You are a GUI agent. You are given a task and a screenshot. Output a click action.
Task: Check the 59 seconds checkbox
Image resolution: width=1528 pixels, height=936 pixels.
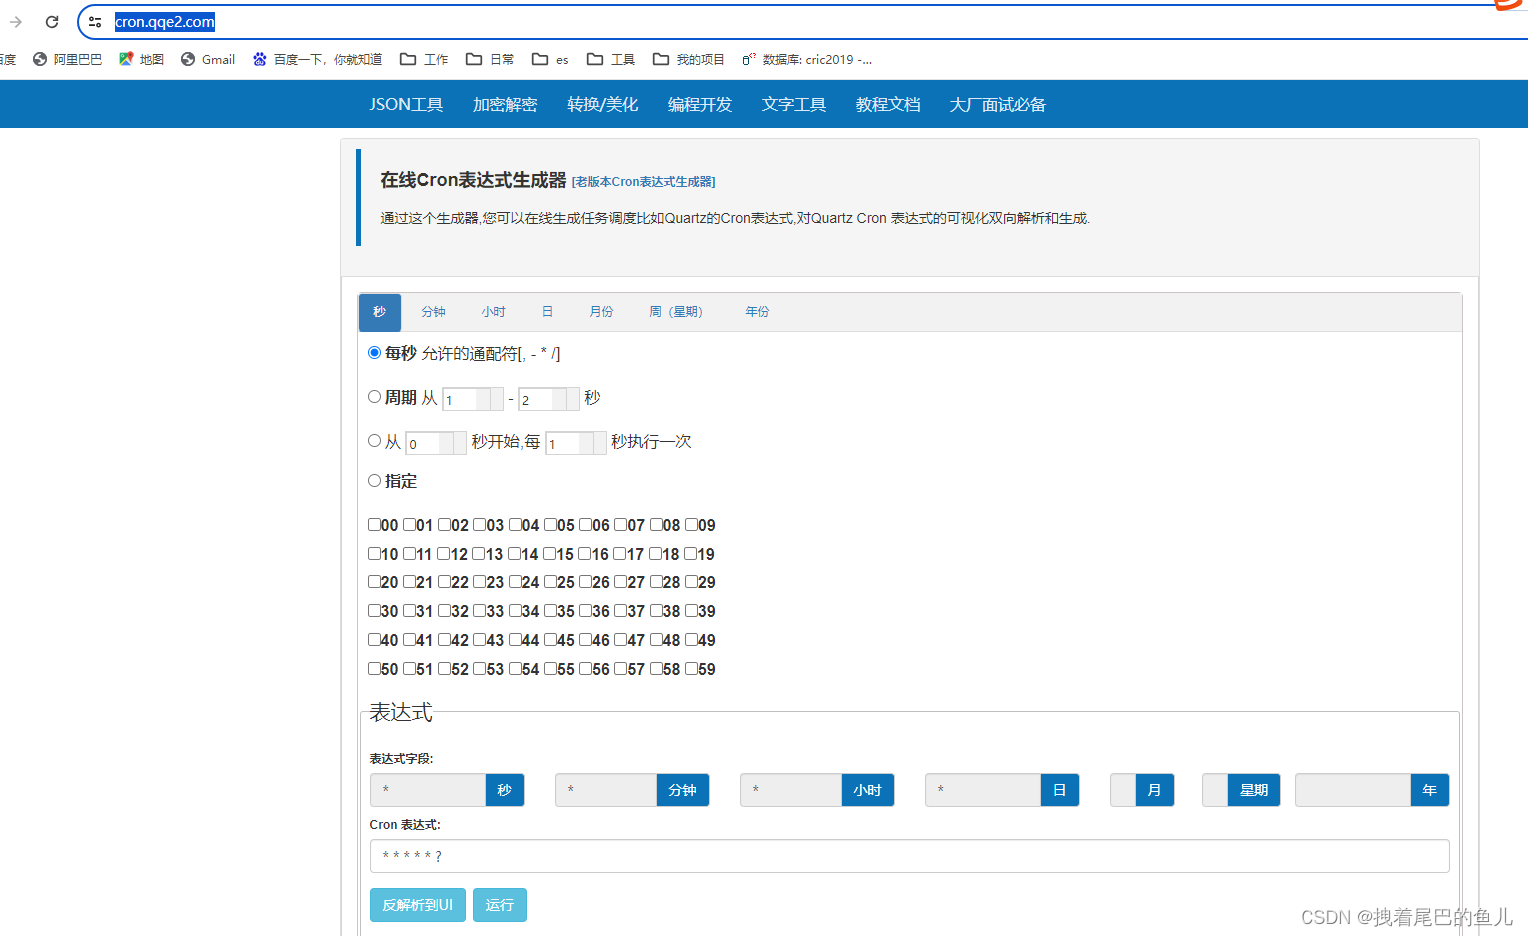pos(691,669)
